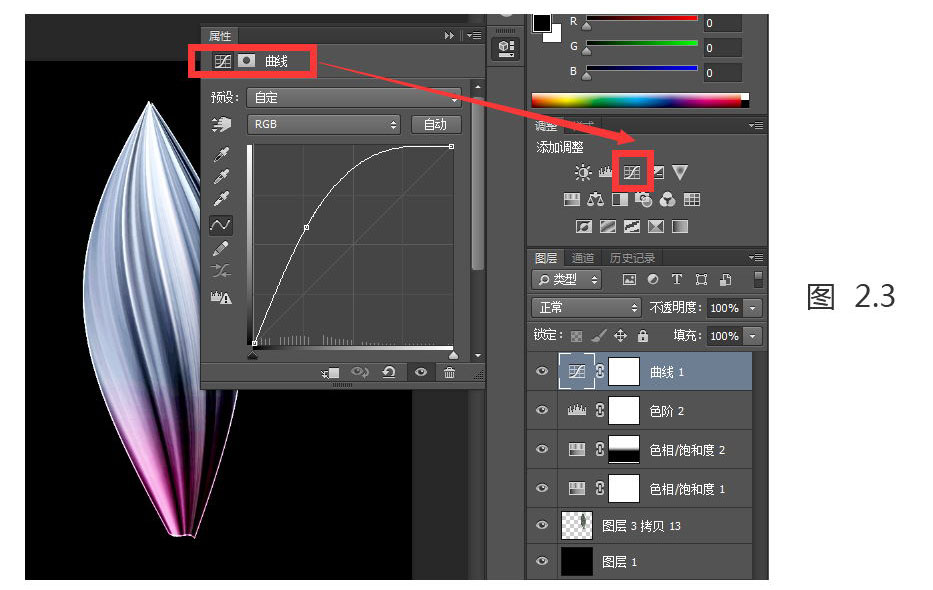Click the R channel slider
Image resolution: width=933 pixels, height=590 pixels.
point(641,18)
